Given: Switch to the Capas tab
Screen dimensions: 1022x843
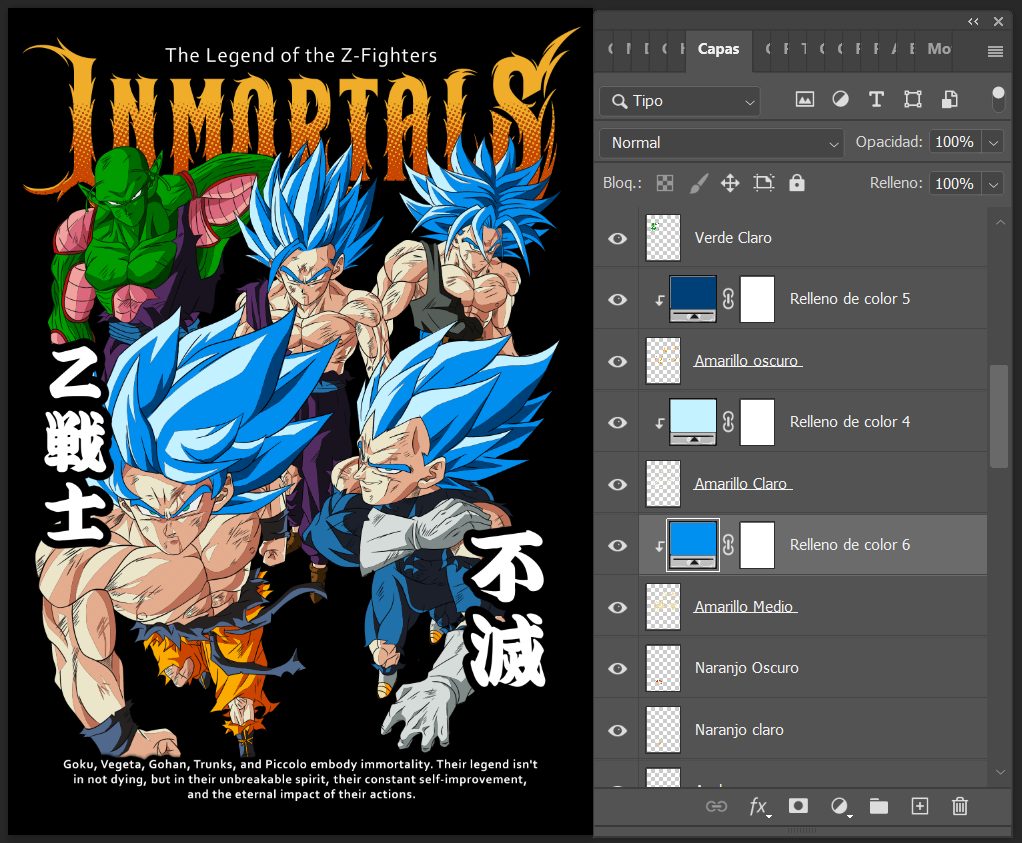Looking at the screenshot, I should (718, 49).
